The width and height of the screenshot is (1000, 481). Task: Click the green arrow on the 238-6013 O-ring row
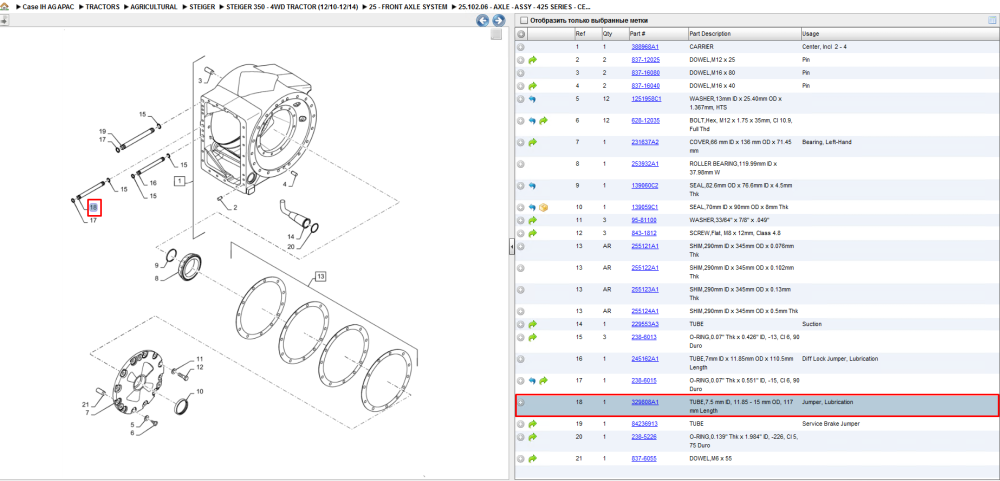point(533,337)
